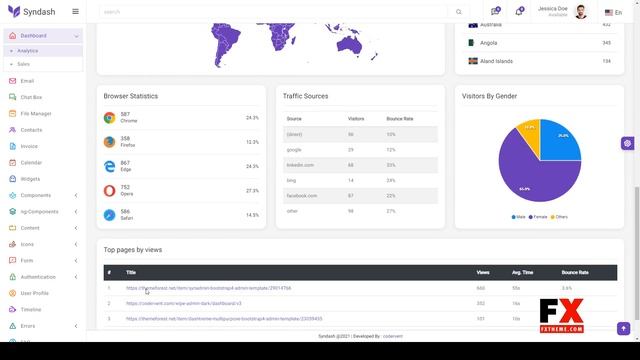The image size is (640, 360).
Task: Open the third top-pages dashtreme link
Action: click(224, 319)
